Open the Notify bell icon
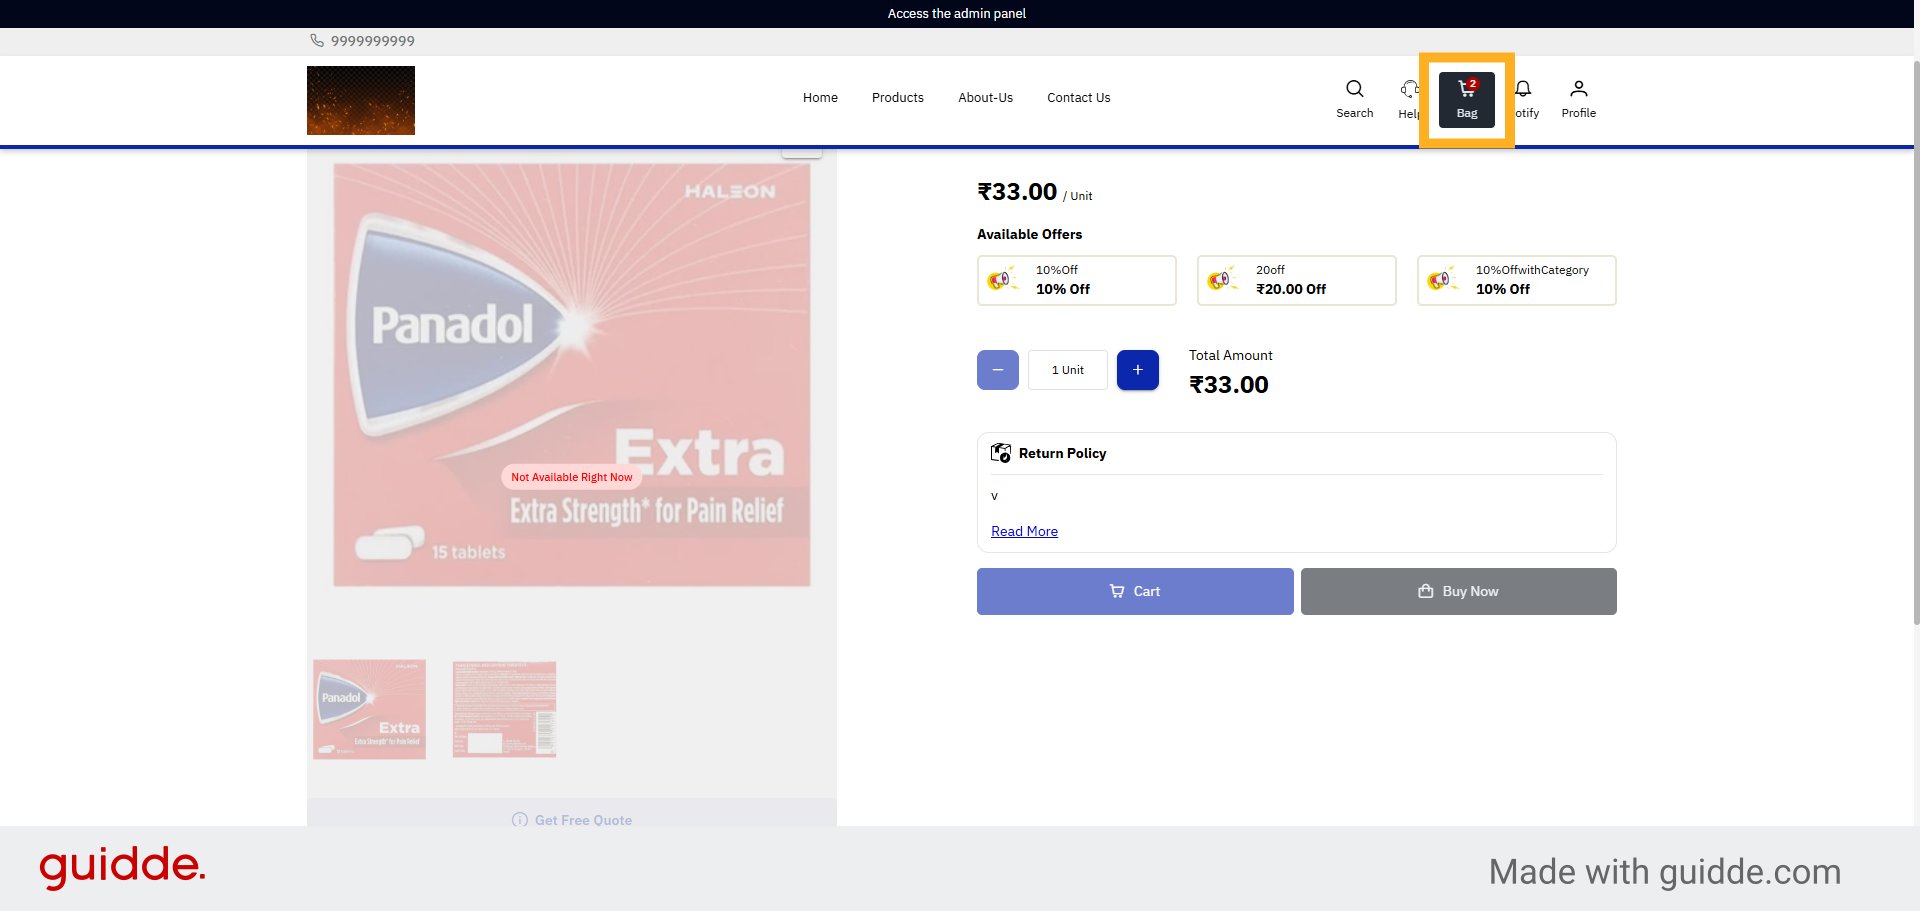 click(x=1524, y=89)
